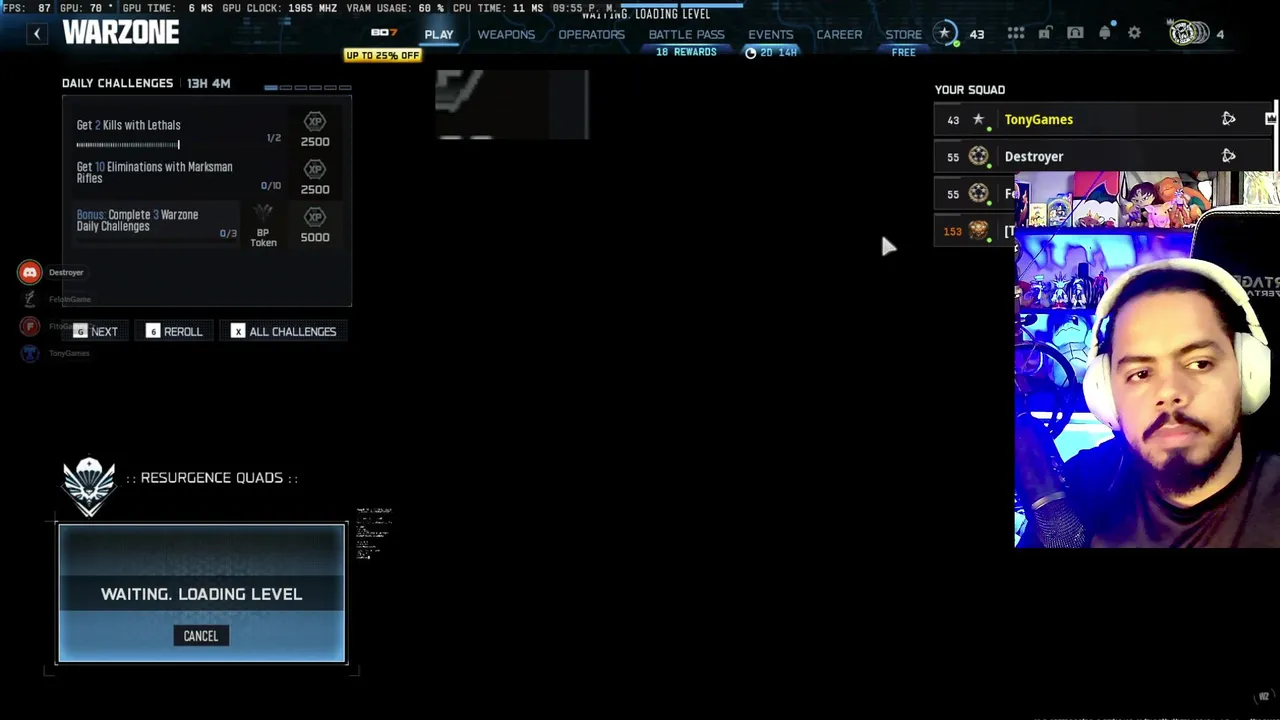
Task: Click the Resurgence Quads parachute emblem
Action: click(x=89, y=487)
